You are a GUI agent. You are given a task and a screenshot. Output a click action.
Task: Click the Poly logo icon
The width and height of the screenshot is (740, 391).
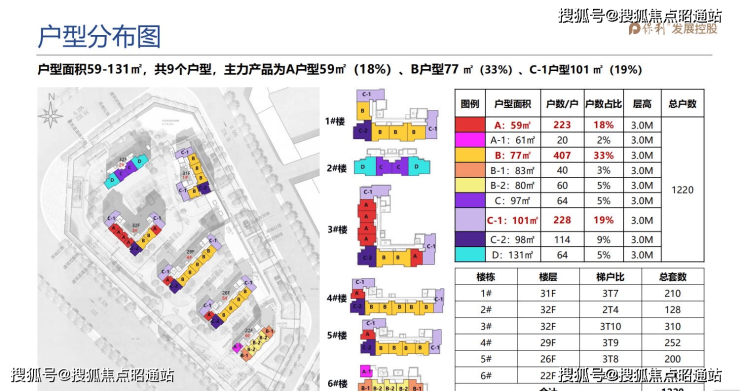[x=634, y=29]
